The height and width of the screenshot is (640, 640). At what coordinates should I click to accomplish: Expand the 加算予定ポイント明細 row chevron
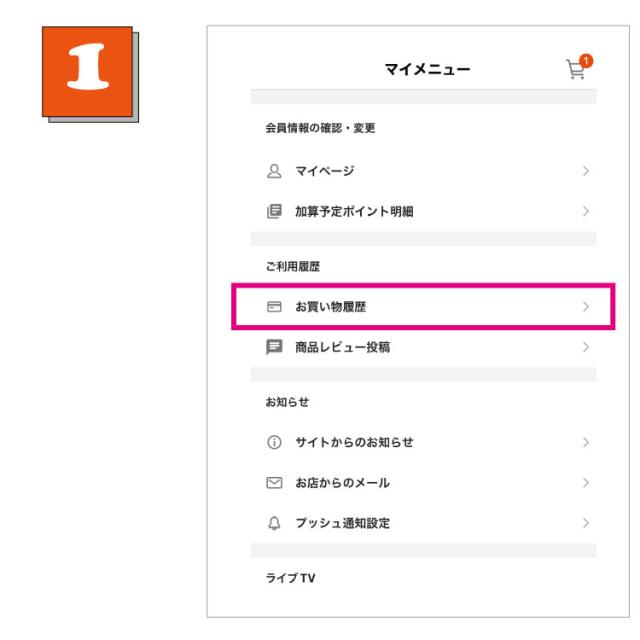coord(586,211)
